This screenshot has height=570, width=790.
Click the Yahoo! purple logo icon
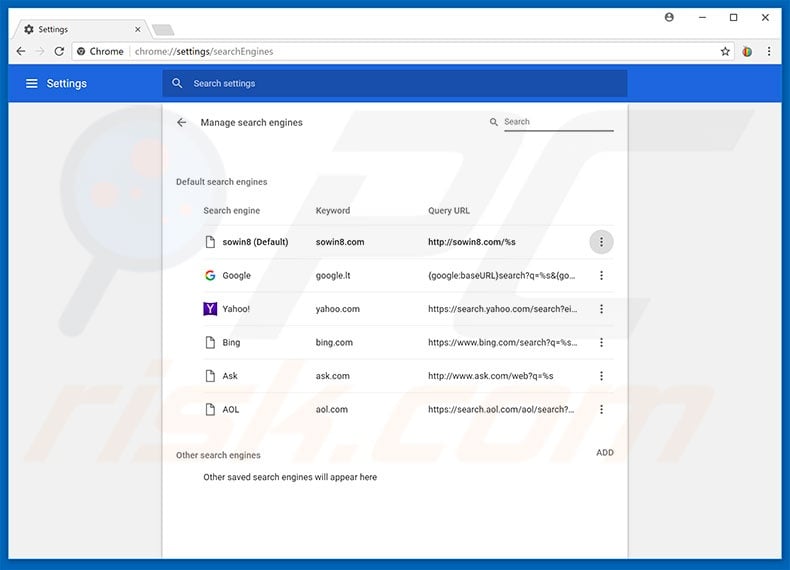[210, 309]
